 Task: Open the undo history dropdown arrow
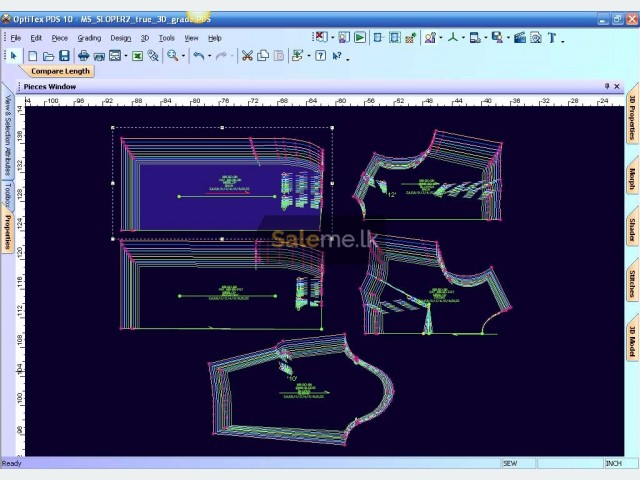pos(209,56)
